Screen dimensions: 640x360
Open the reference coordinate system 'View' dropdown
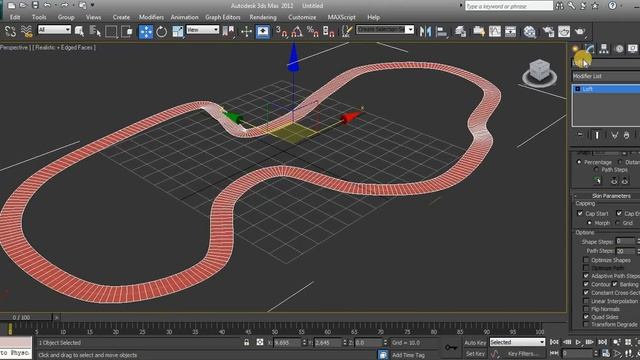click(202, 30)
